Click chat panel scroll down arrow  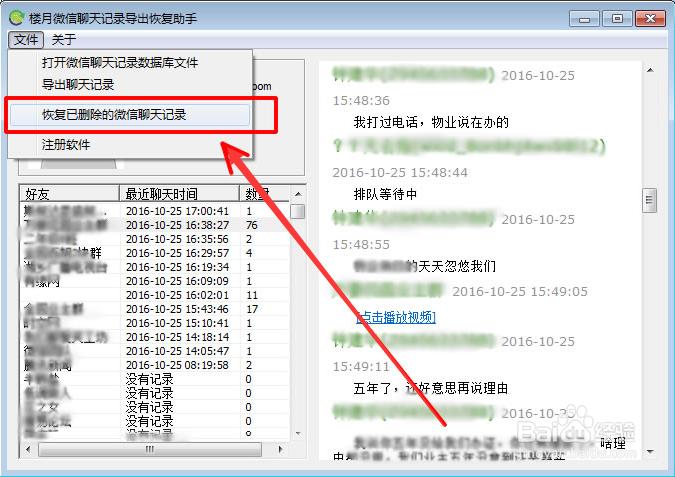click(650, 452)
